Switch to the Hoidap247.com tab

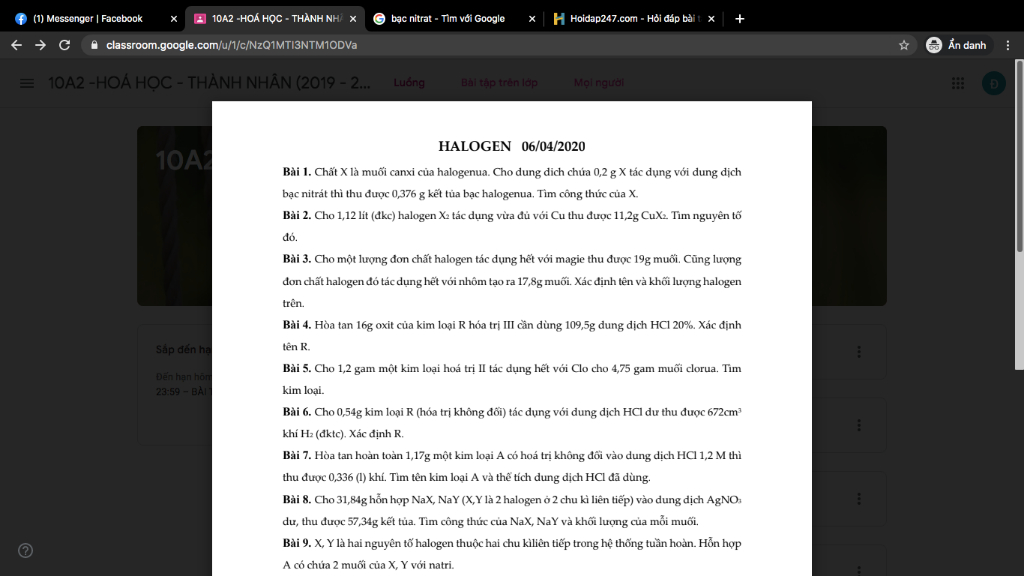pos(632,18)
